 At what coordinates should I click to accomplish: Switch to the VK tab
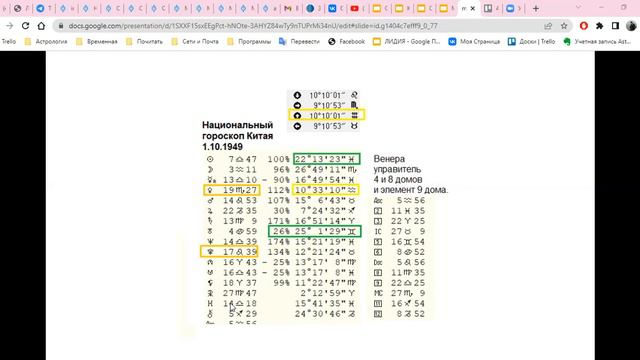coord(336,8)
